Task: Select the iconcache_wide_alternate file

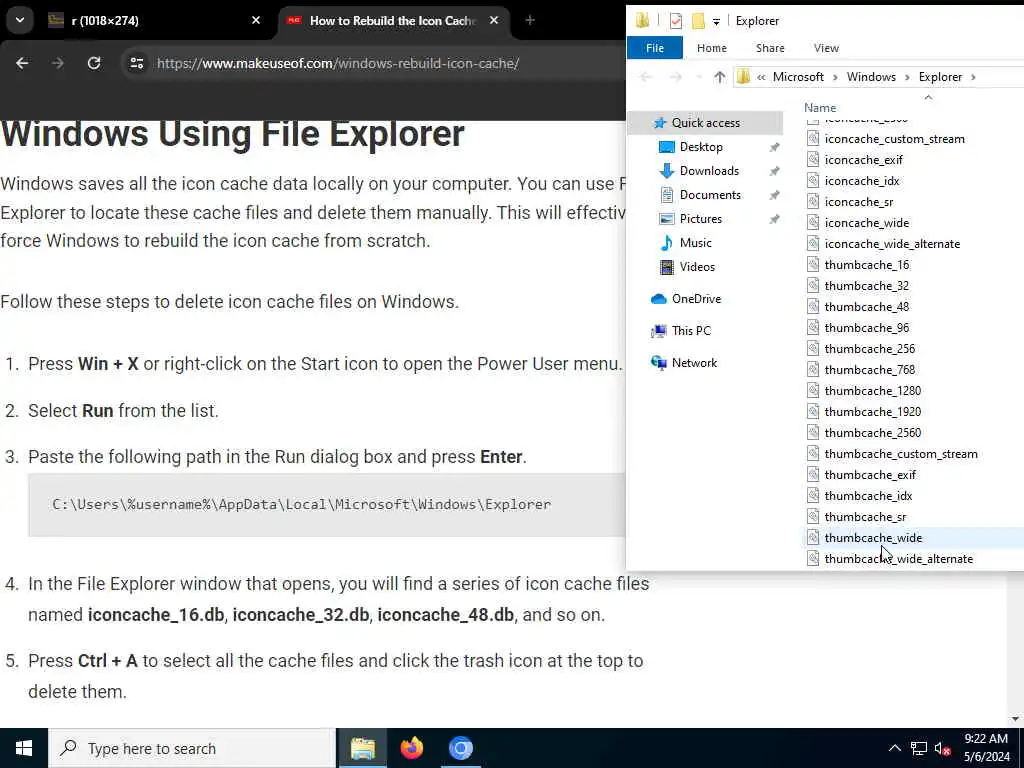Action: pos(892,244)
